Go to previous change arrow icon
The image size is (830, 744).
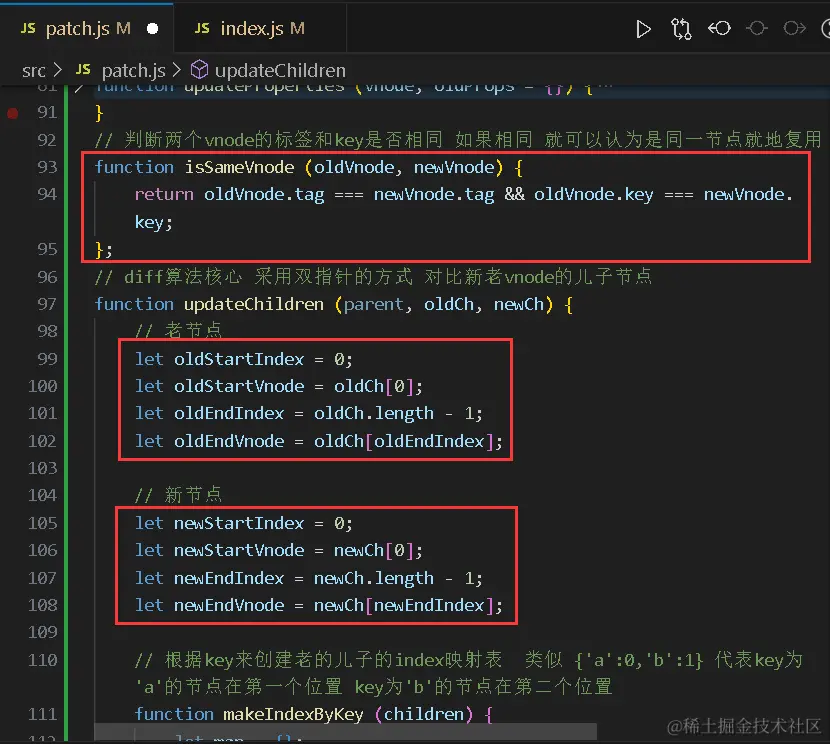click(719, 28)
